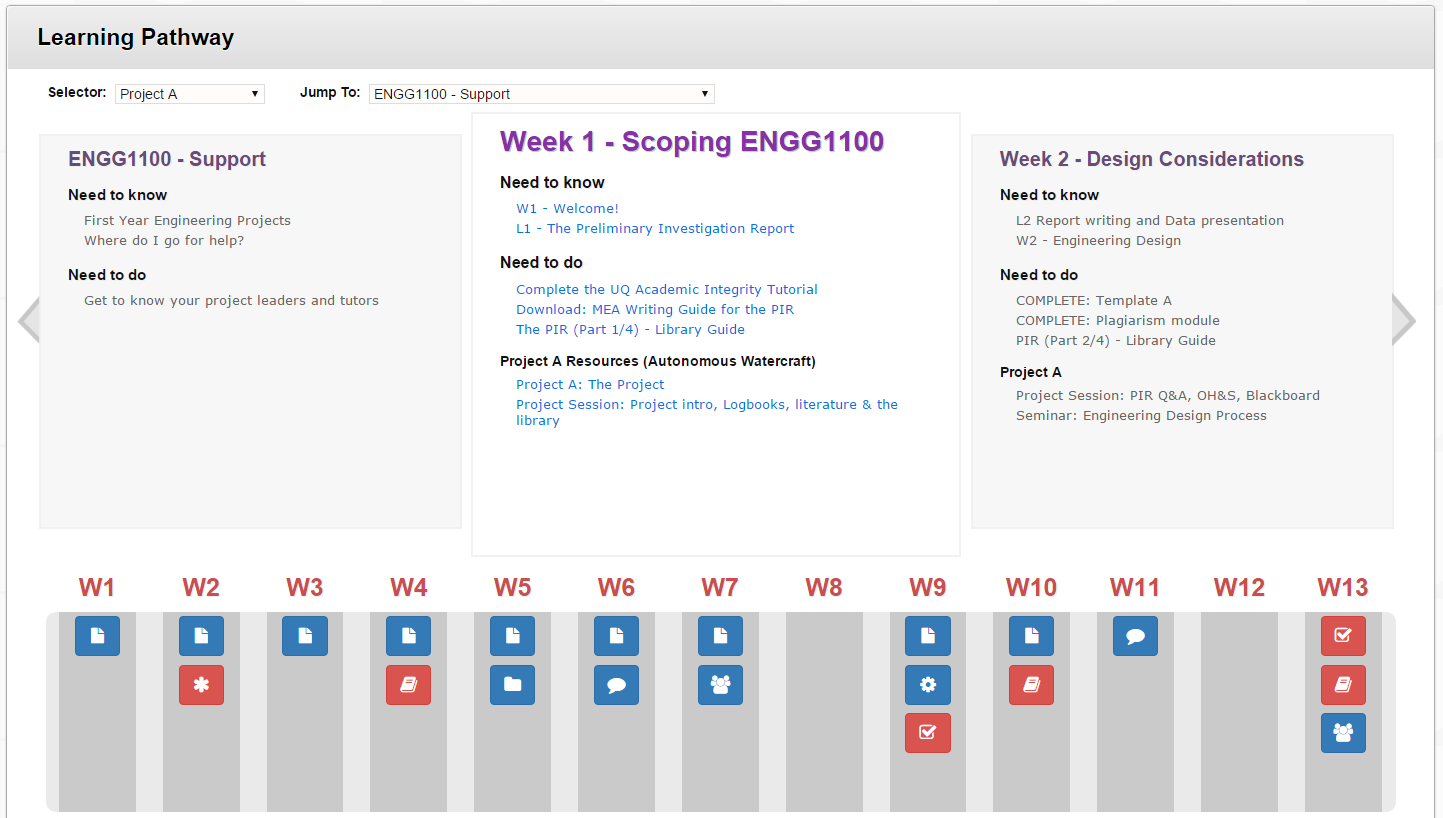
Task: Click Get to know your project leaders
Action: pos(231,301)
